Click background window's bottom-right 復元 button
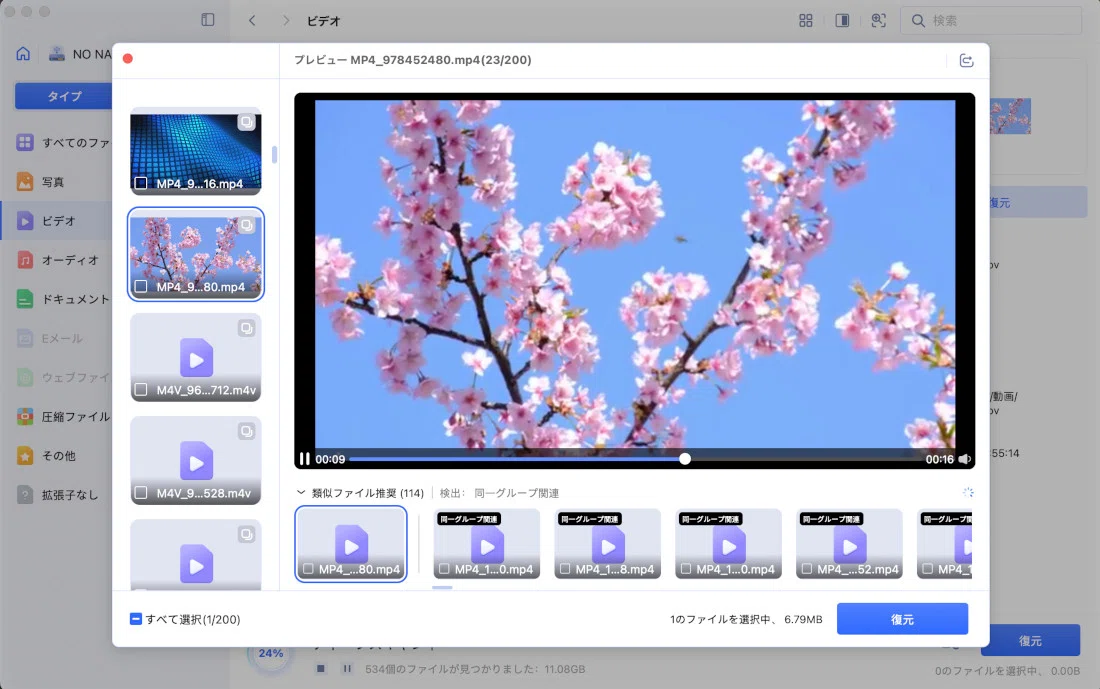This screenshot has height=689, width=1100. tap(1030, 641)
